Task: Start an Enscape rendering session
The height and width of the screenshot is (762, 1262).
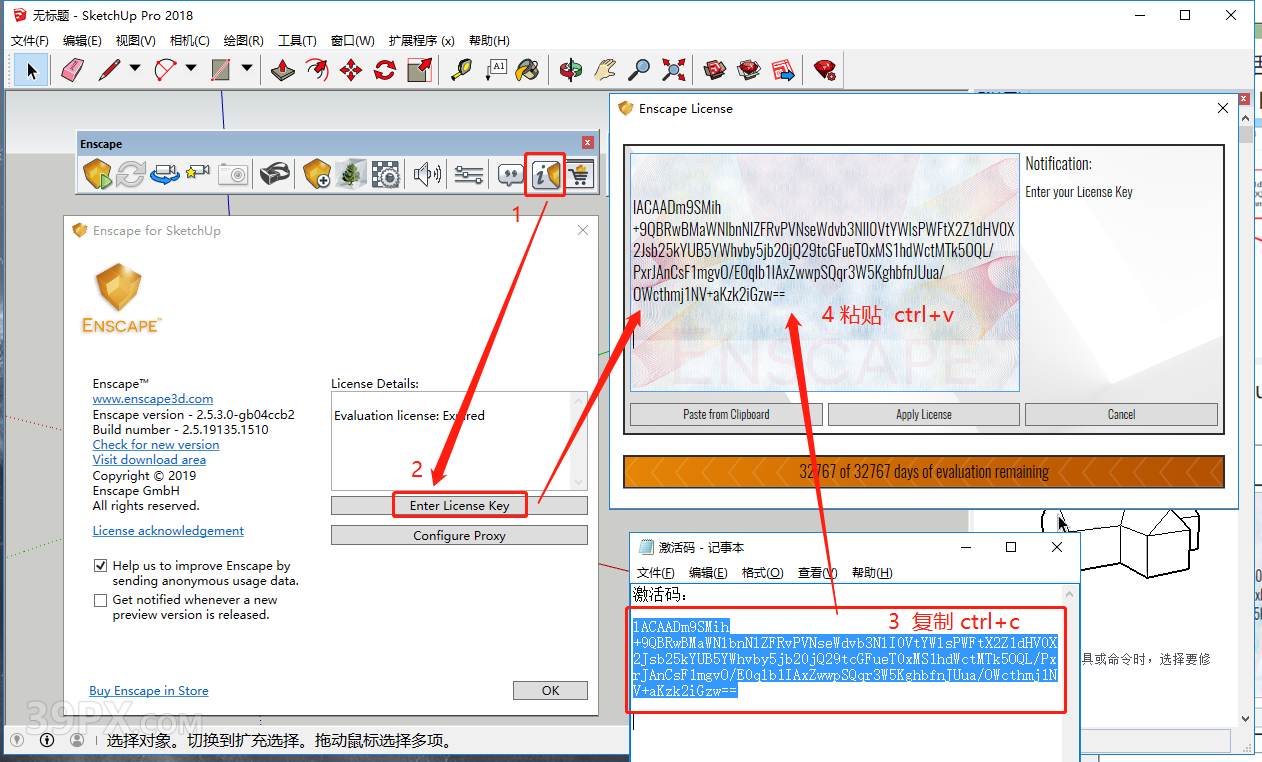Action: (96, 173)
